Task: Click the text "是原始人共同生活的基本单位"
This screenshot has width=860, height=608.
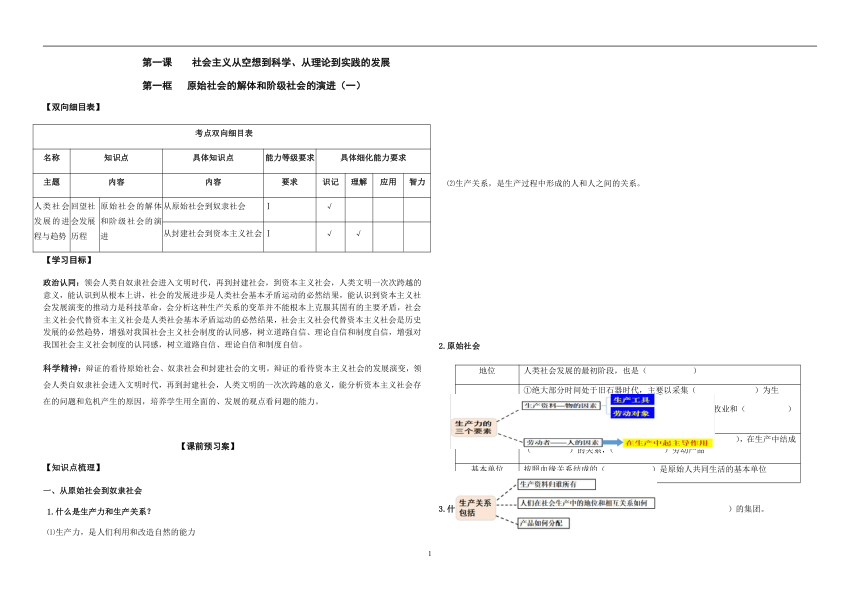Action: point(713,470)
